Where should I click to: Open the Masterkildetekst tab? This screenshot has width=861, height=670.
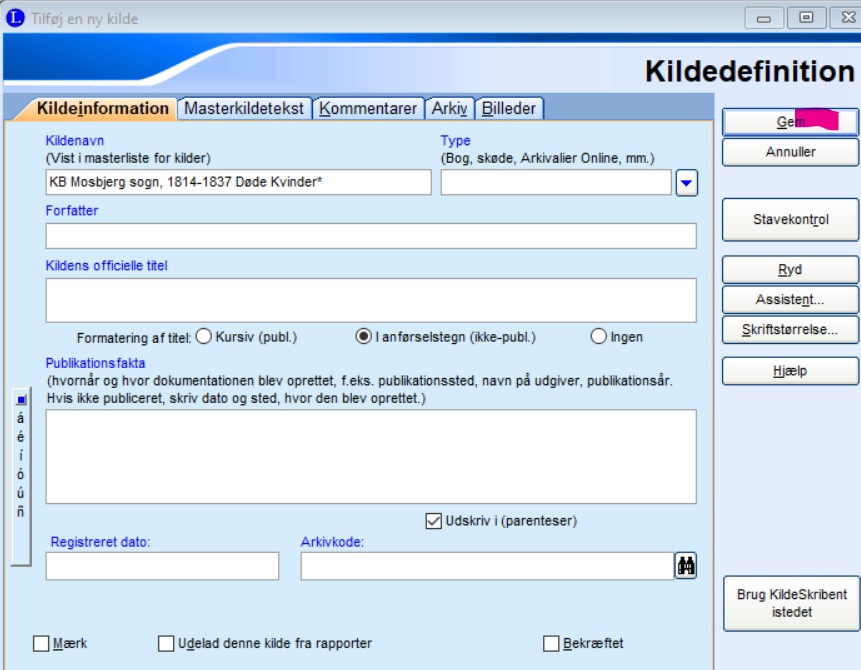(244, 109)
